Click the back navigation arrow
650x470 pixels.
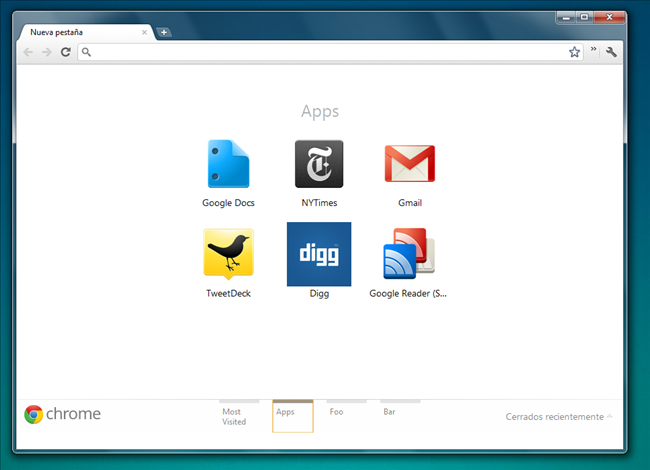(x=28, y=52)
